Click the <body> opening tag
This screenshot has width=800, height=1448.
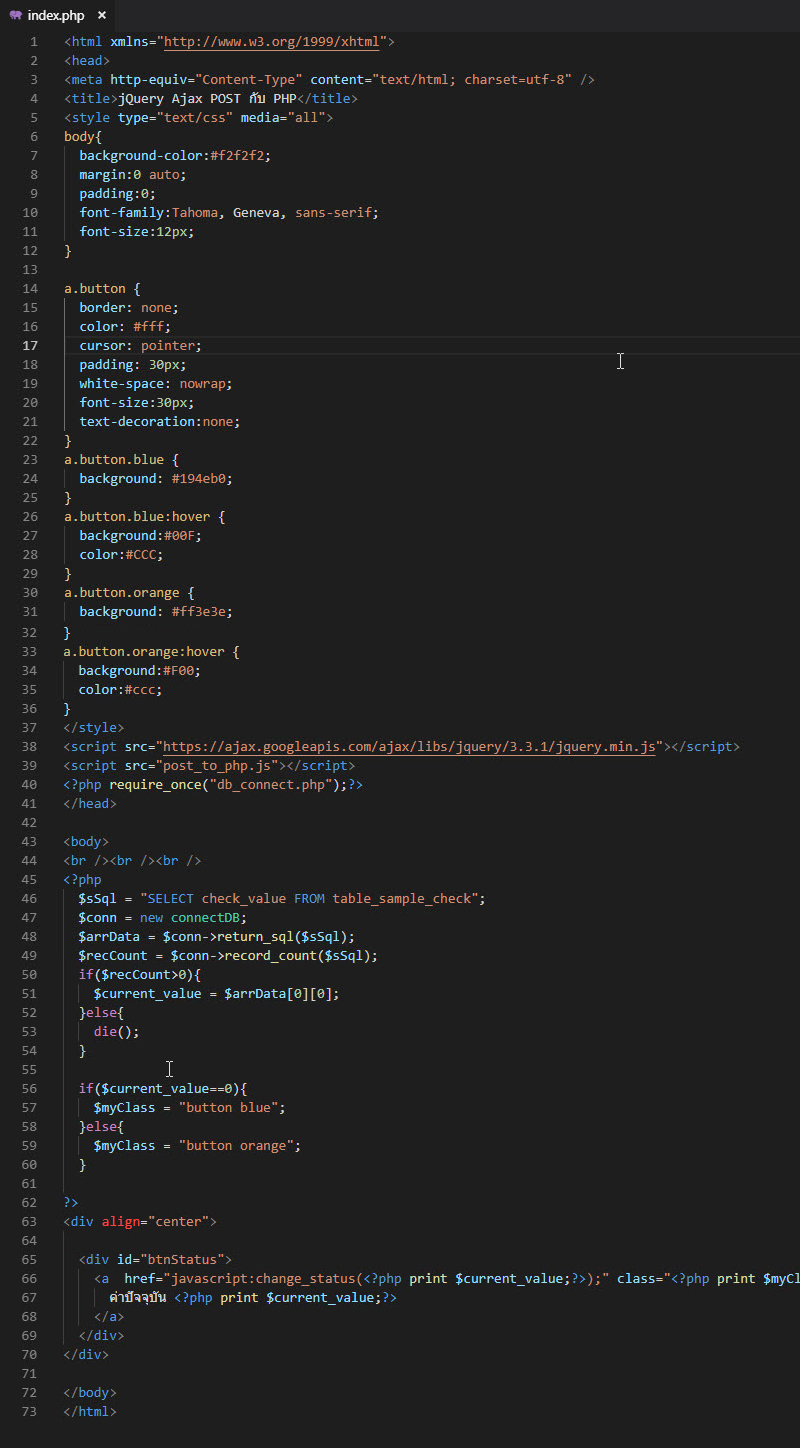pos(87,842)
